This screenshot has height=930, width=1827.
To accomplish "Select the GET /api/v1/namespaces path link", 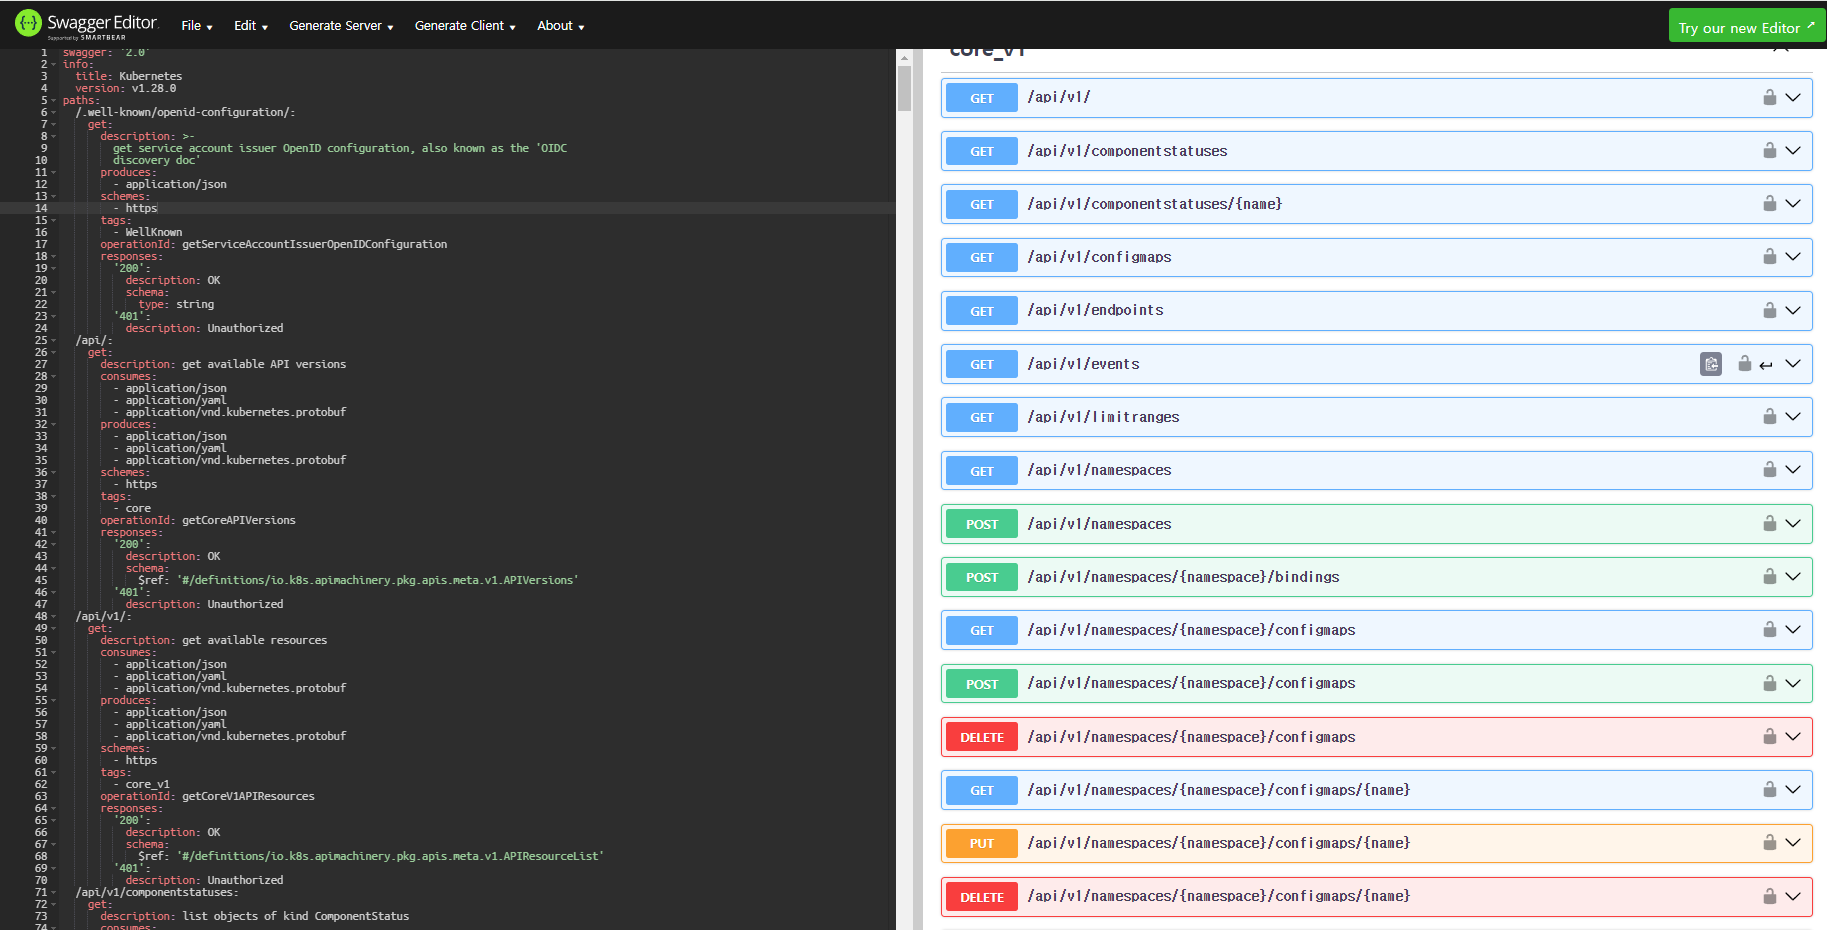I will (1099, 470).
